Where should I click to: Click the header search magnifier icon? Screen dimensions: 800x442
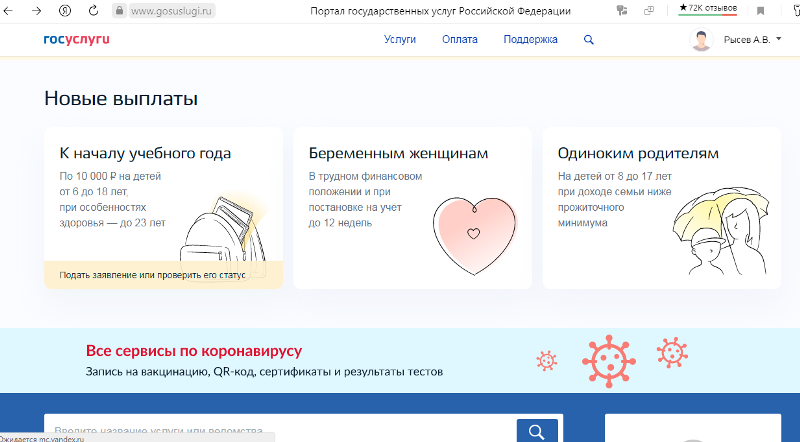point(589,40)
